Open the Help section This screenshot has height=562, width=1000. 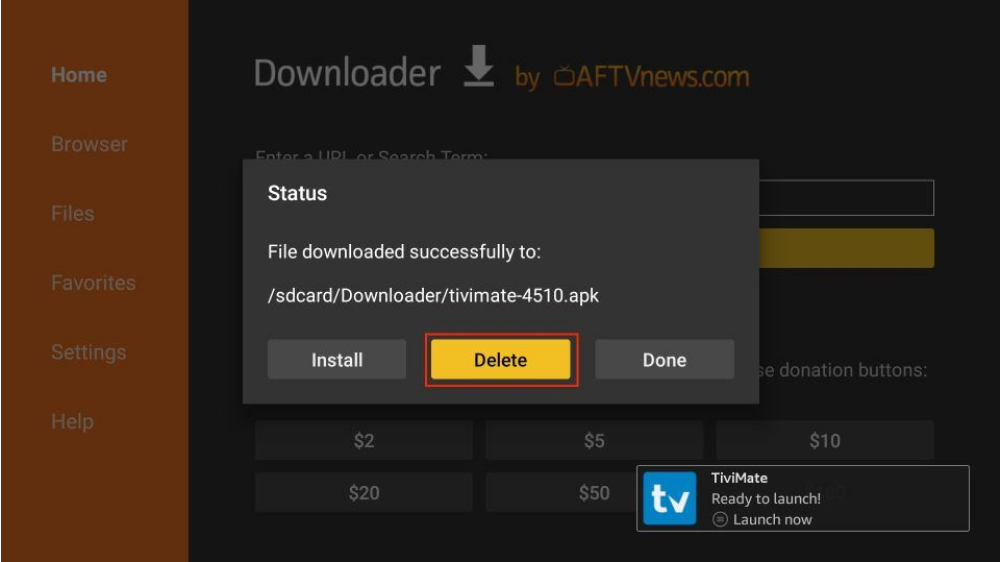(x=72, y=422)
